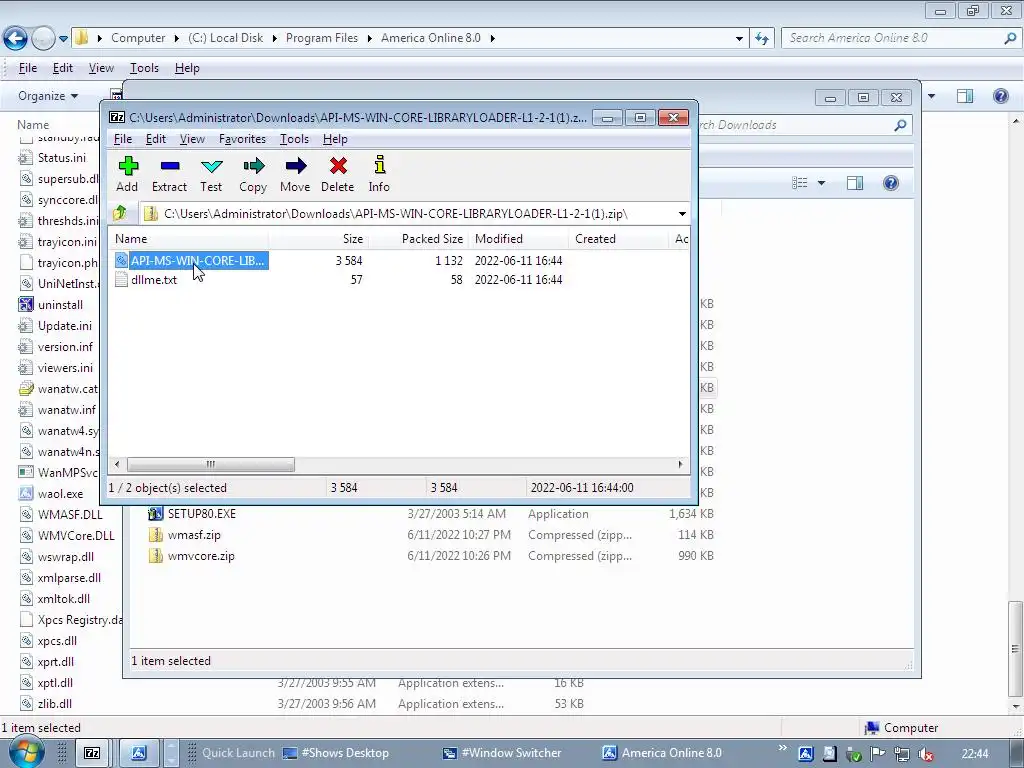
Task: Select Status.ini in America Online folder
Action: pyautogui.click(x=52, y=157)
